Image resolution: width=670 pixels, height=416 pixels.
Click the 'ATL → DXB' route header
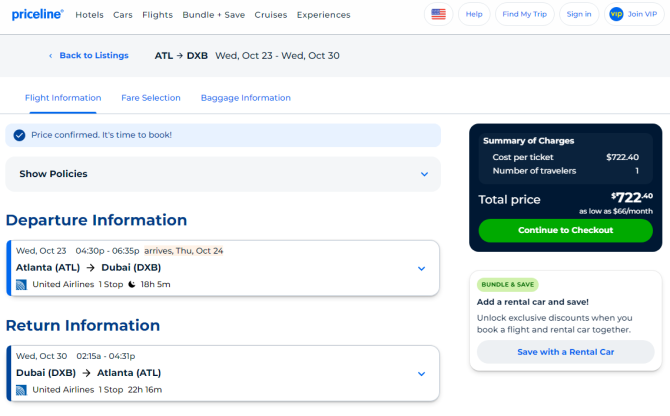(x=181, y=56)
